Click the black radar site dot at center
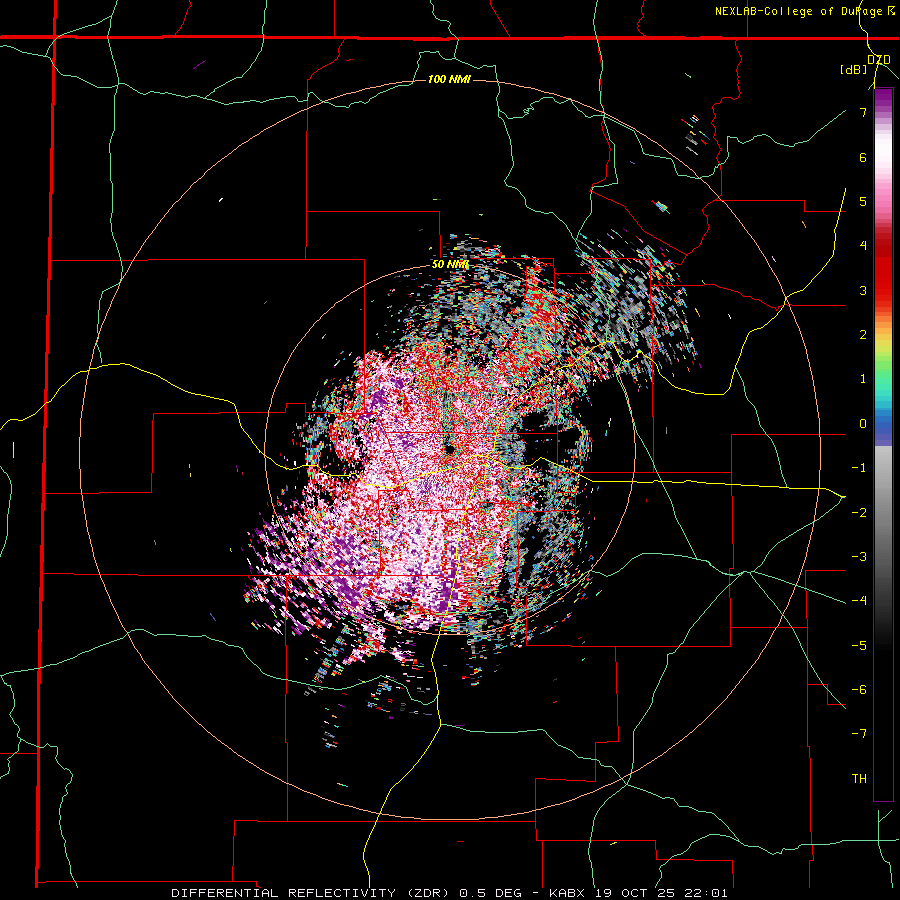The height and width of the screenshot is (900, 900). coord(449,449)
